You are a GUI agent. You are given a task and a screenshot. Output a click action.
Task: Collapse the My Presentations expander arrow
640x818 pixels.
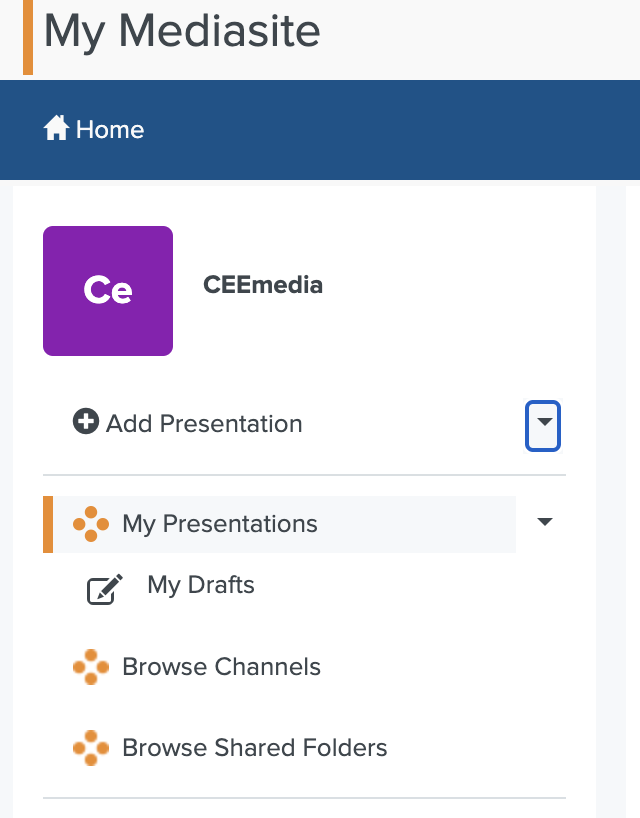point(545,522)
